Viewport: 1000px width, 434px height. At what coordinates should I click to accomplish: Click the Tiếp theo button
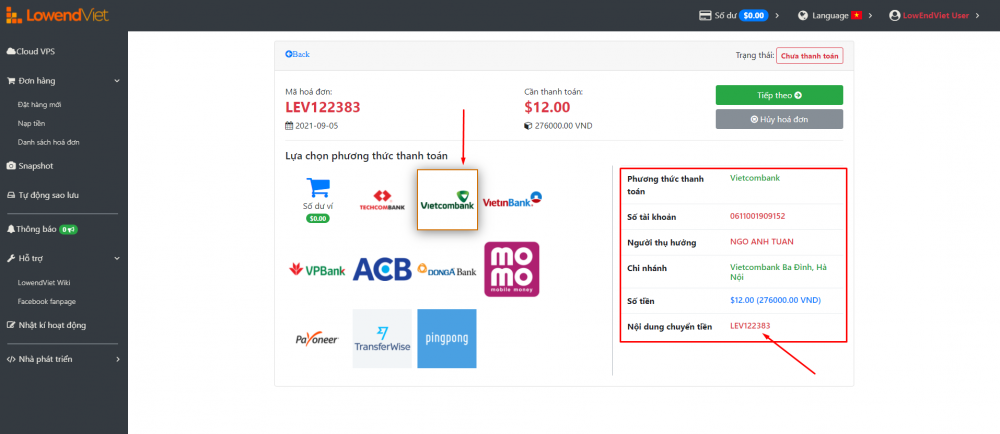(x=779, y=95)
